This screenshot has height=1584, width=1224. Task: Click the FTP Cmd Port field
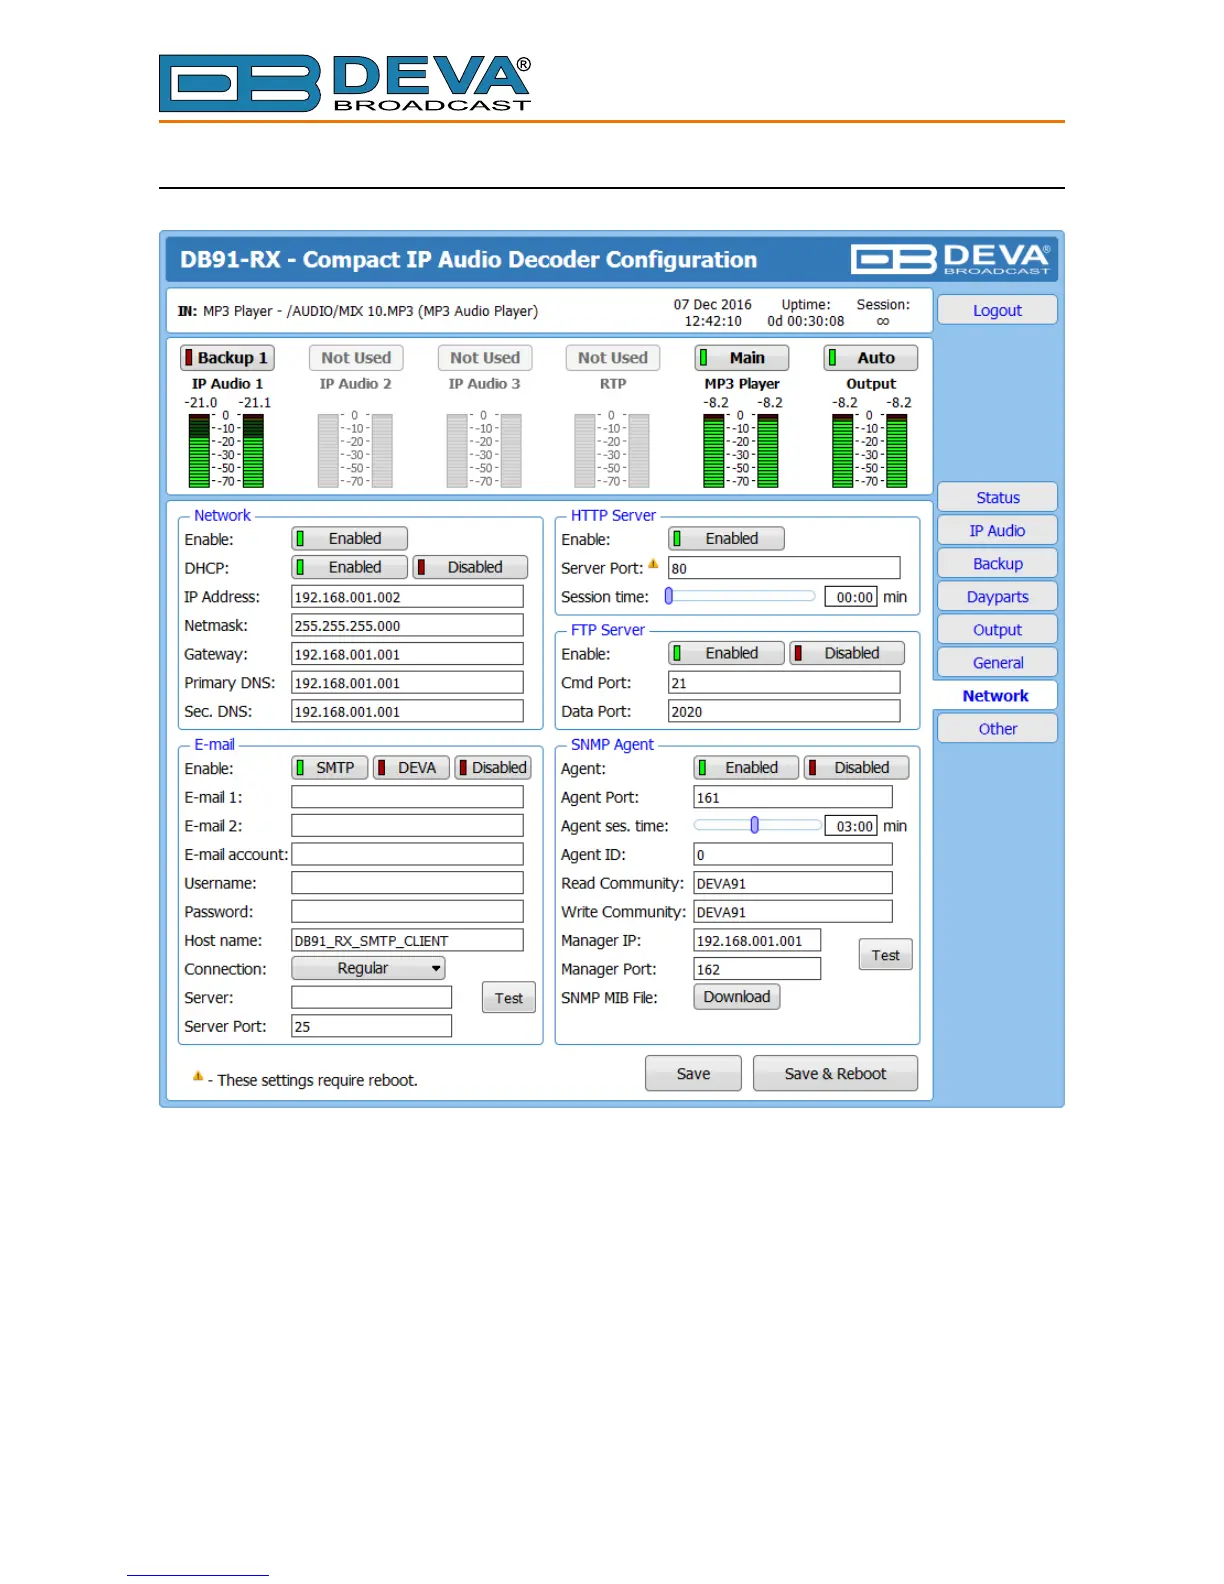coord(784,683)
